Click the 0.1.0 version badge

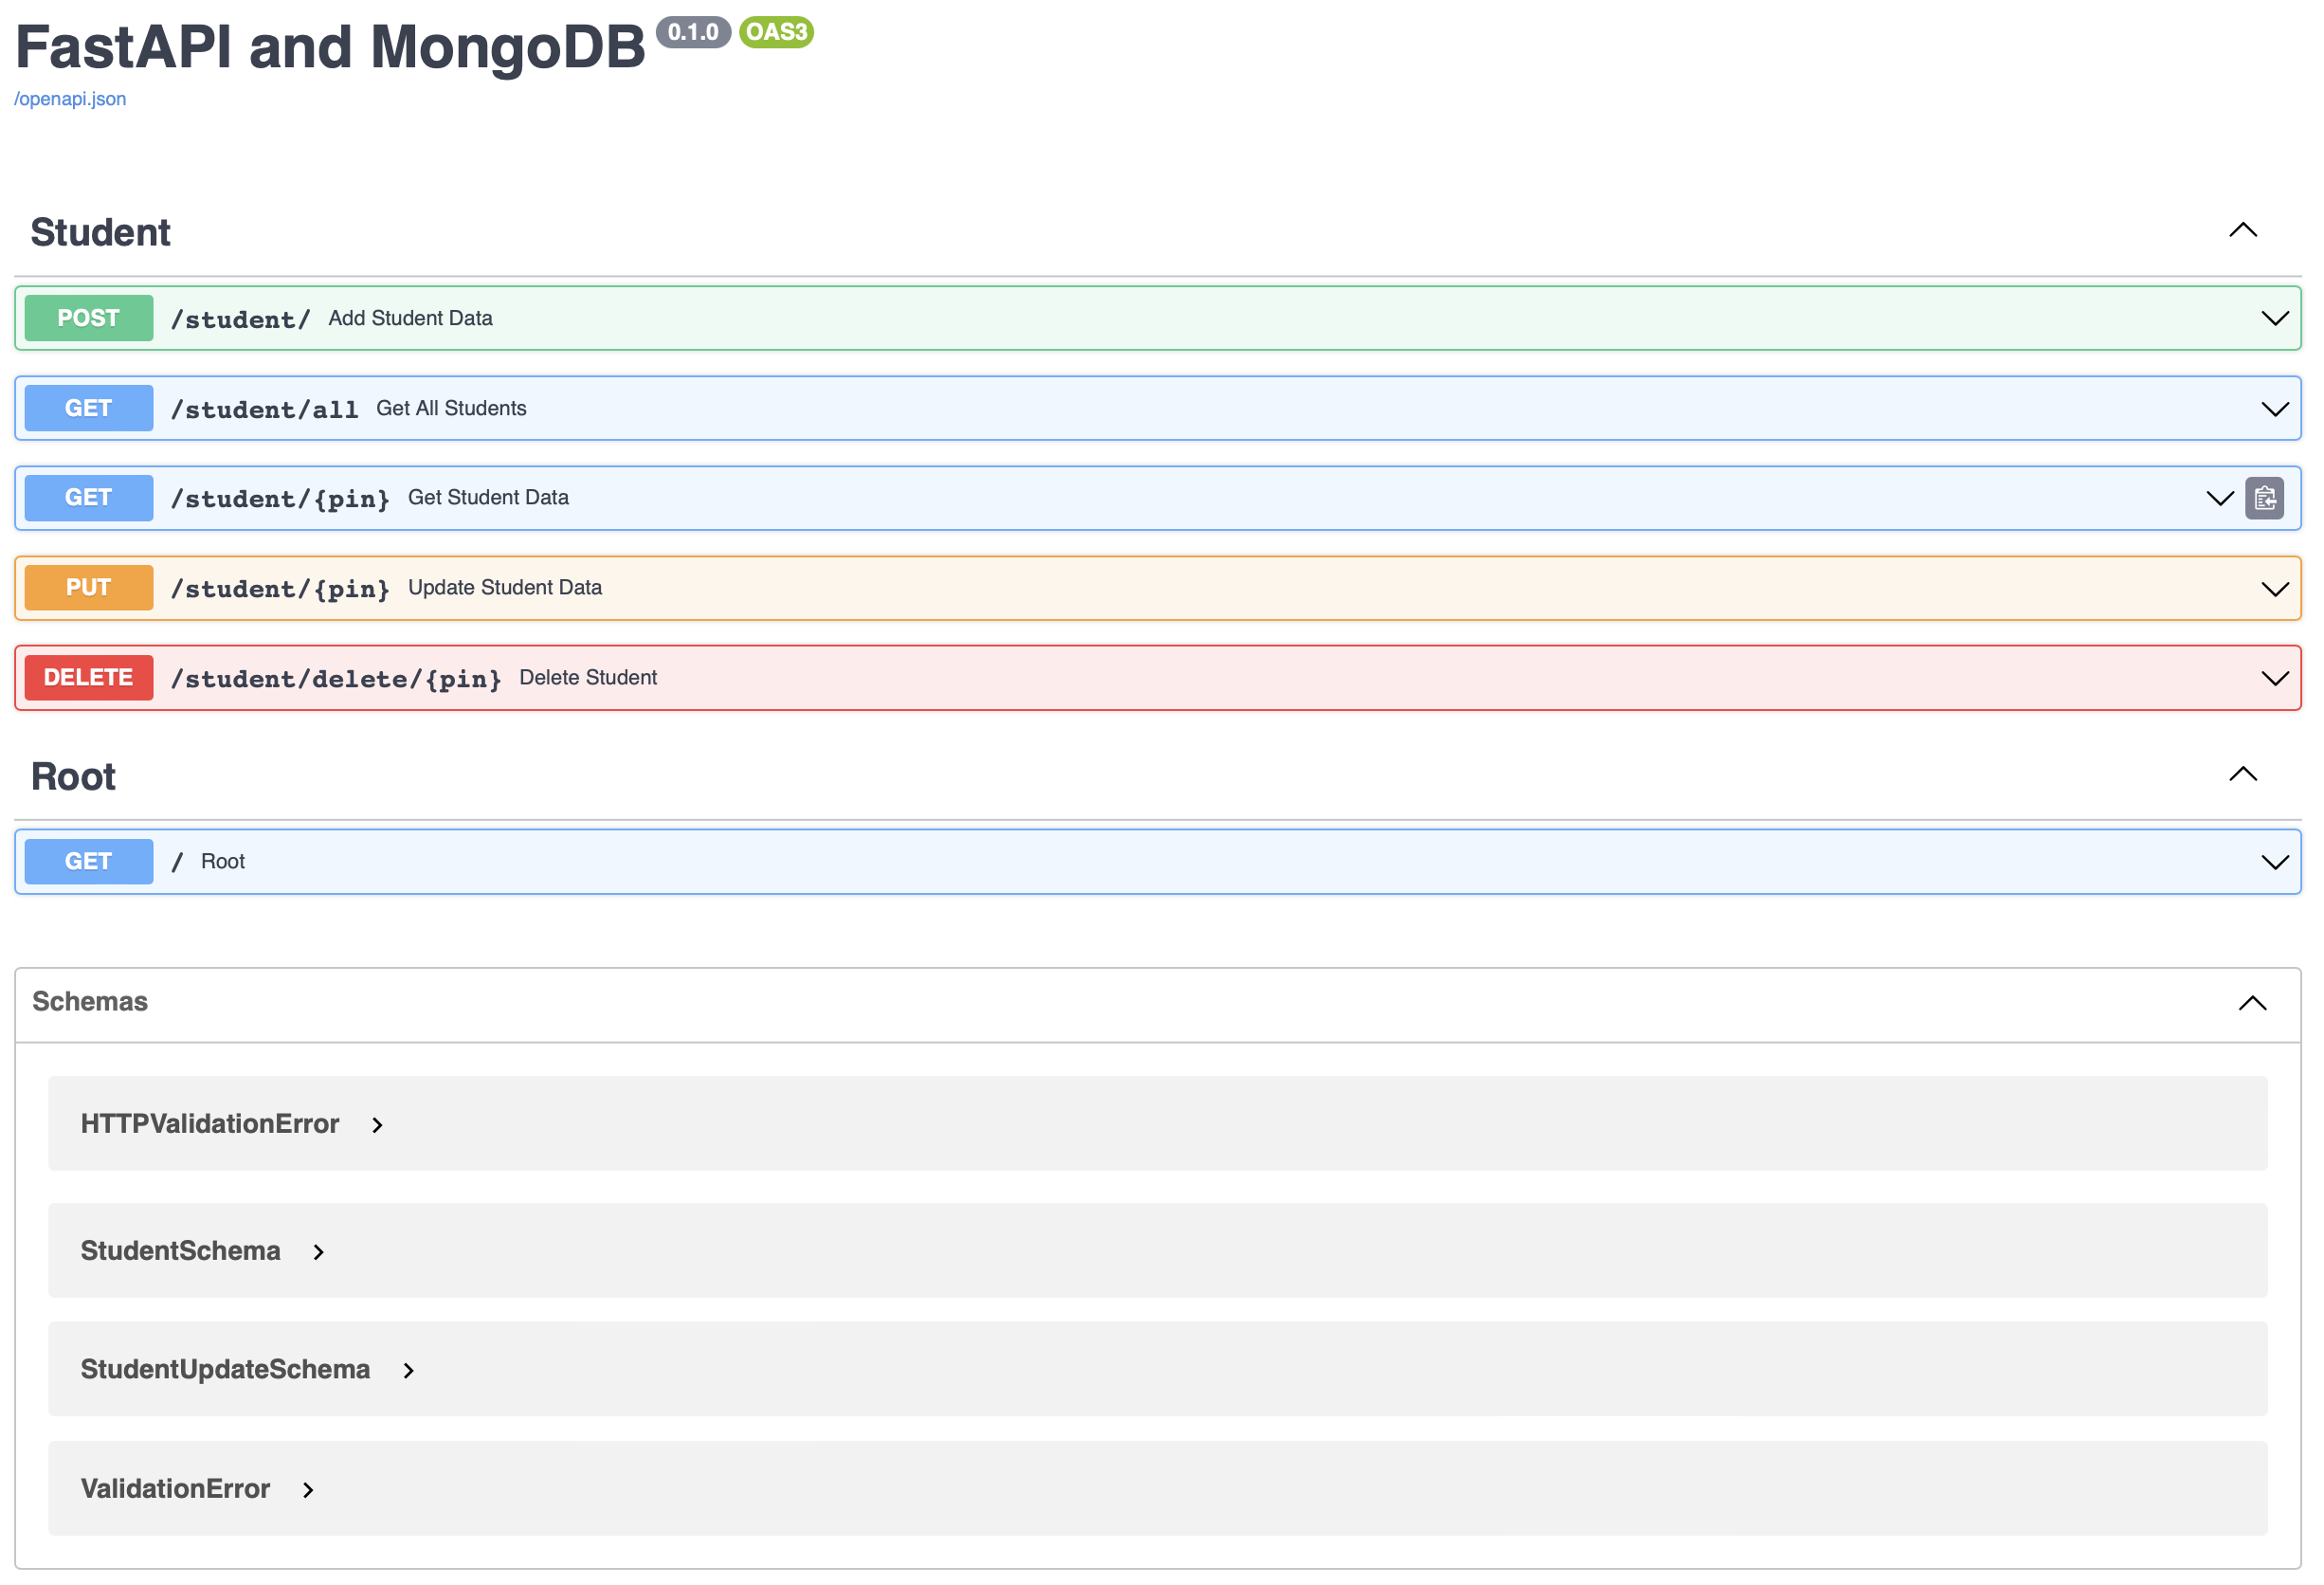694,32
